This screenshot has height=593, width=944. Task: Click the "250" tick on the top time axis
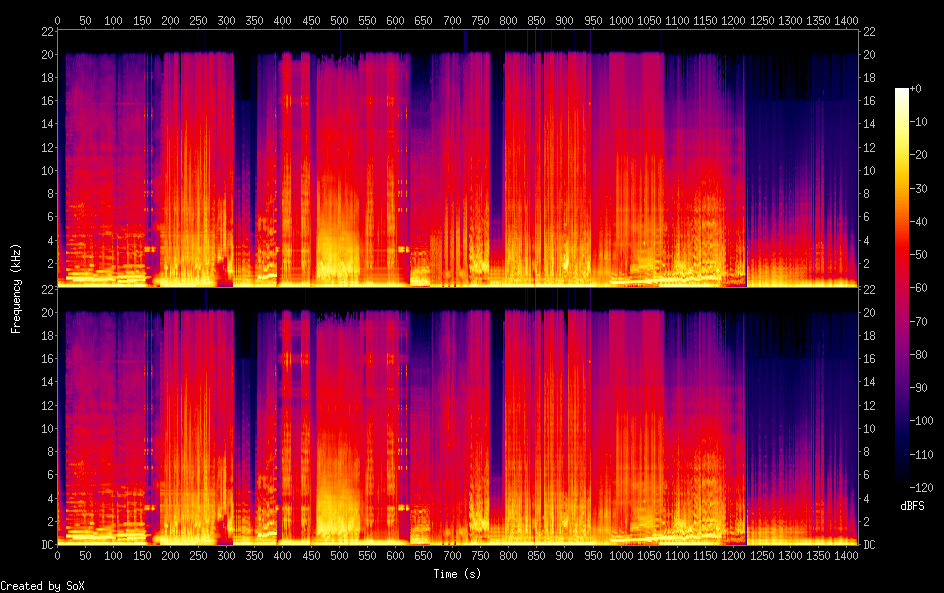[x=198, y=20]
